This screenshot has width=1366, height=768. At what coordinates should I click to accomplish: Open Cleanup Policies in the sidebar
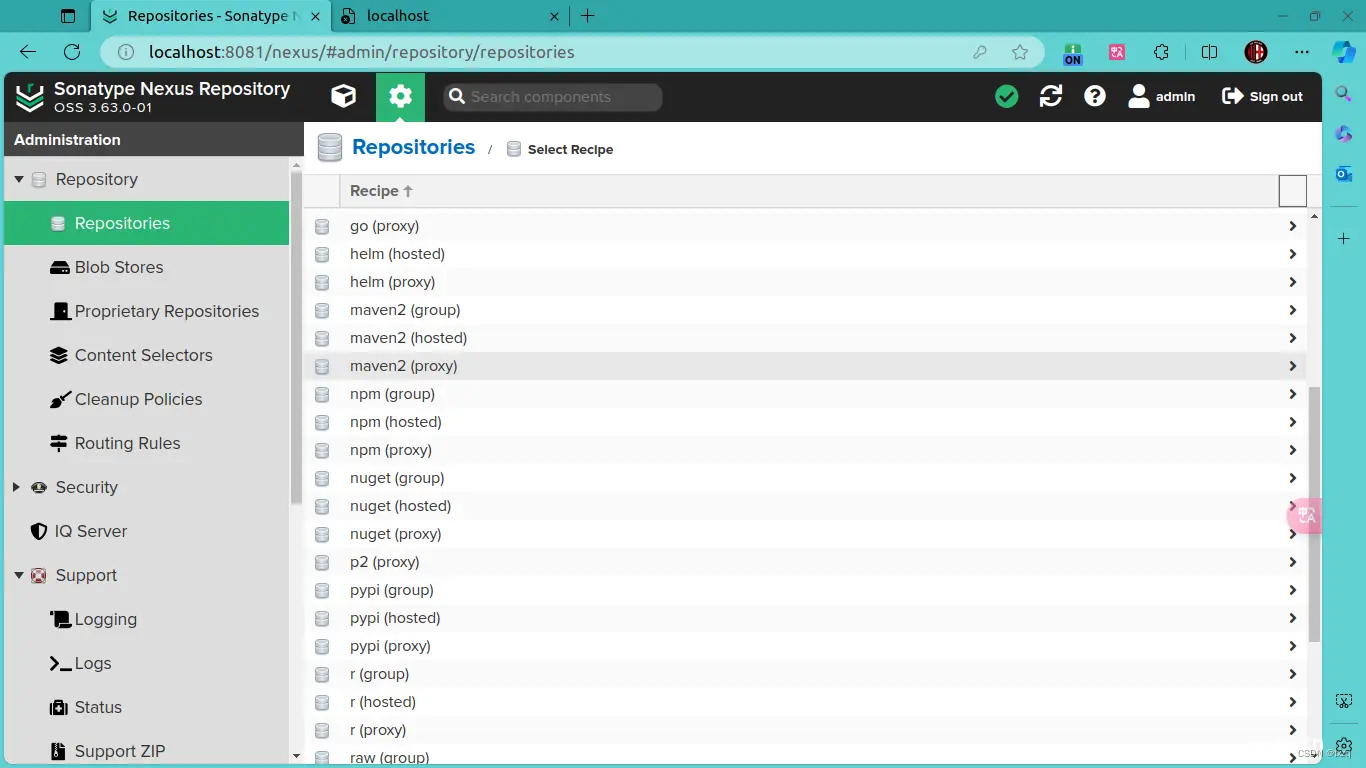click(146, 399)
